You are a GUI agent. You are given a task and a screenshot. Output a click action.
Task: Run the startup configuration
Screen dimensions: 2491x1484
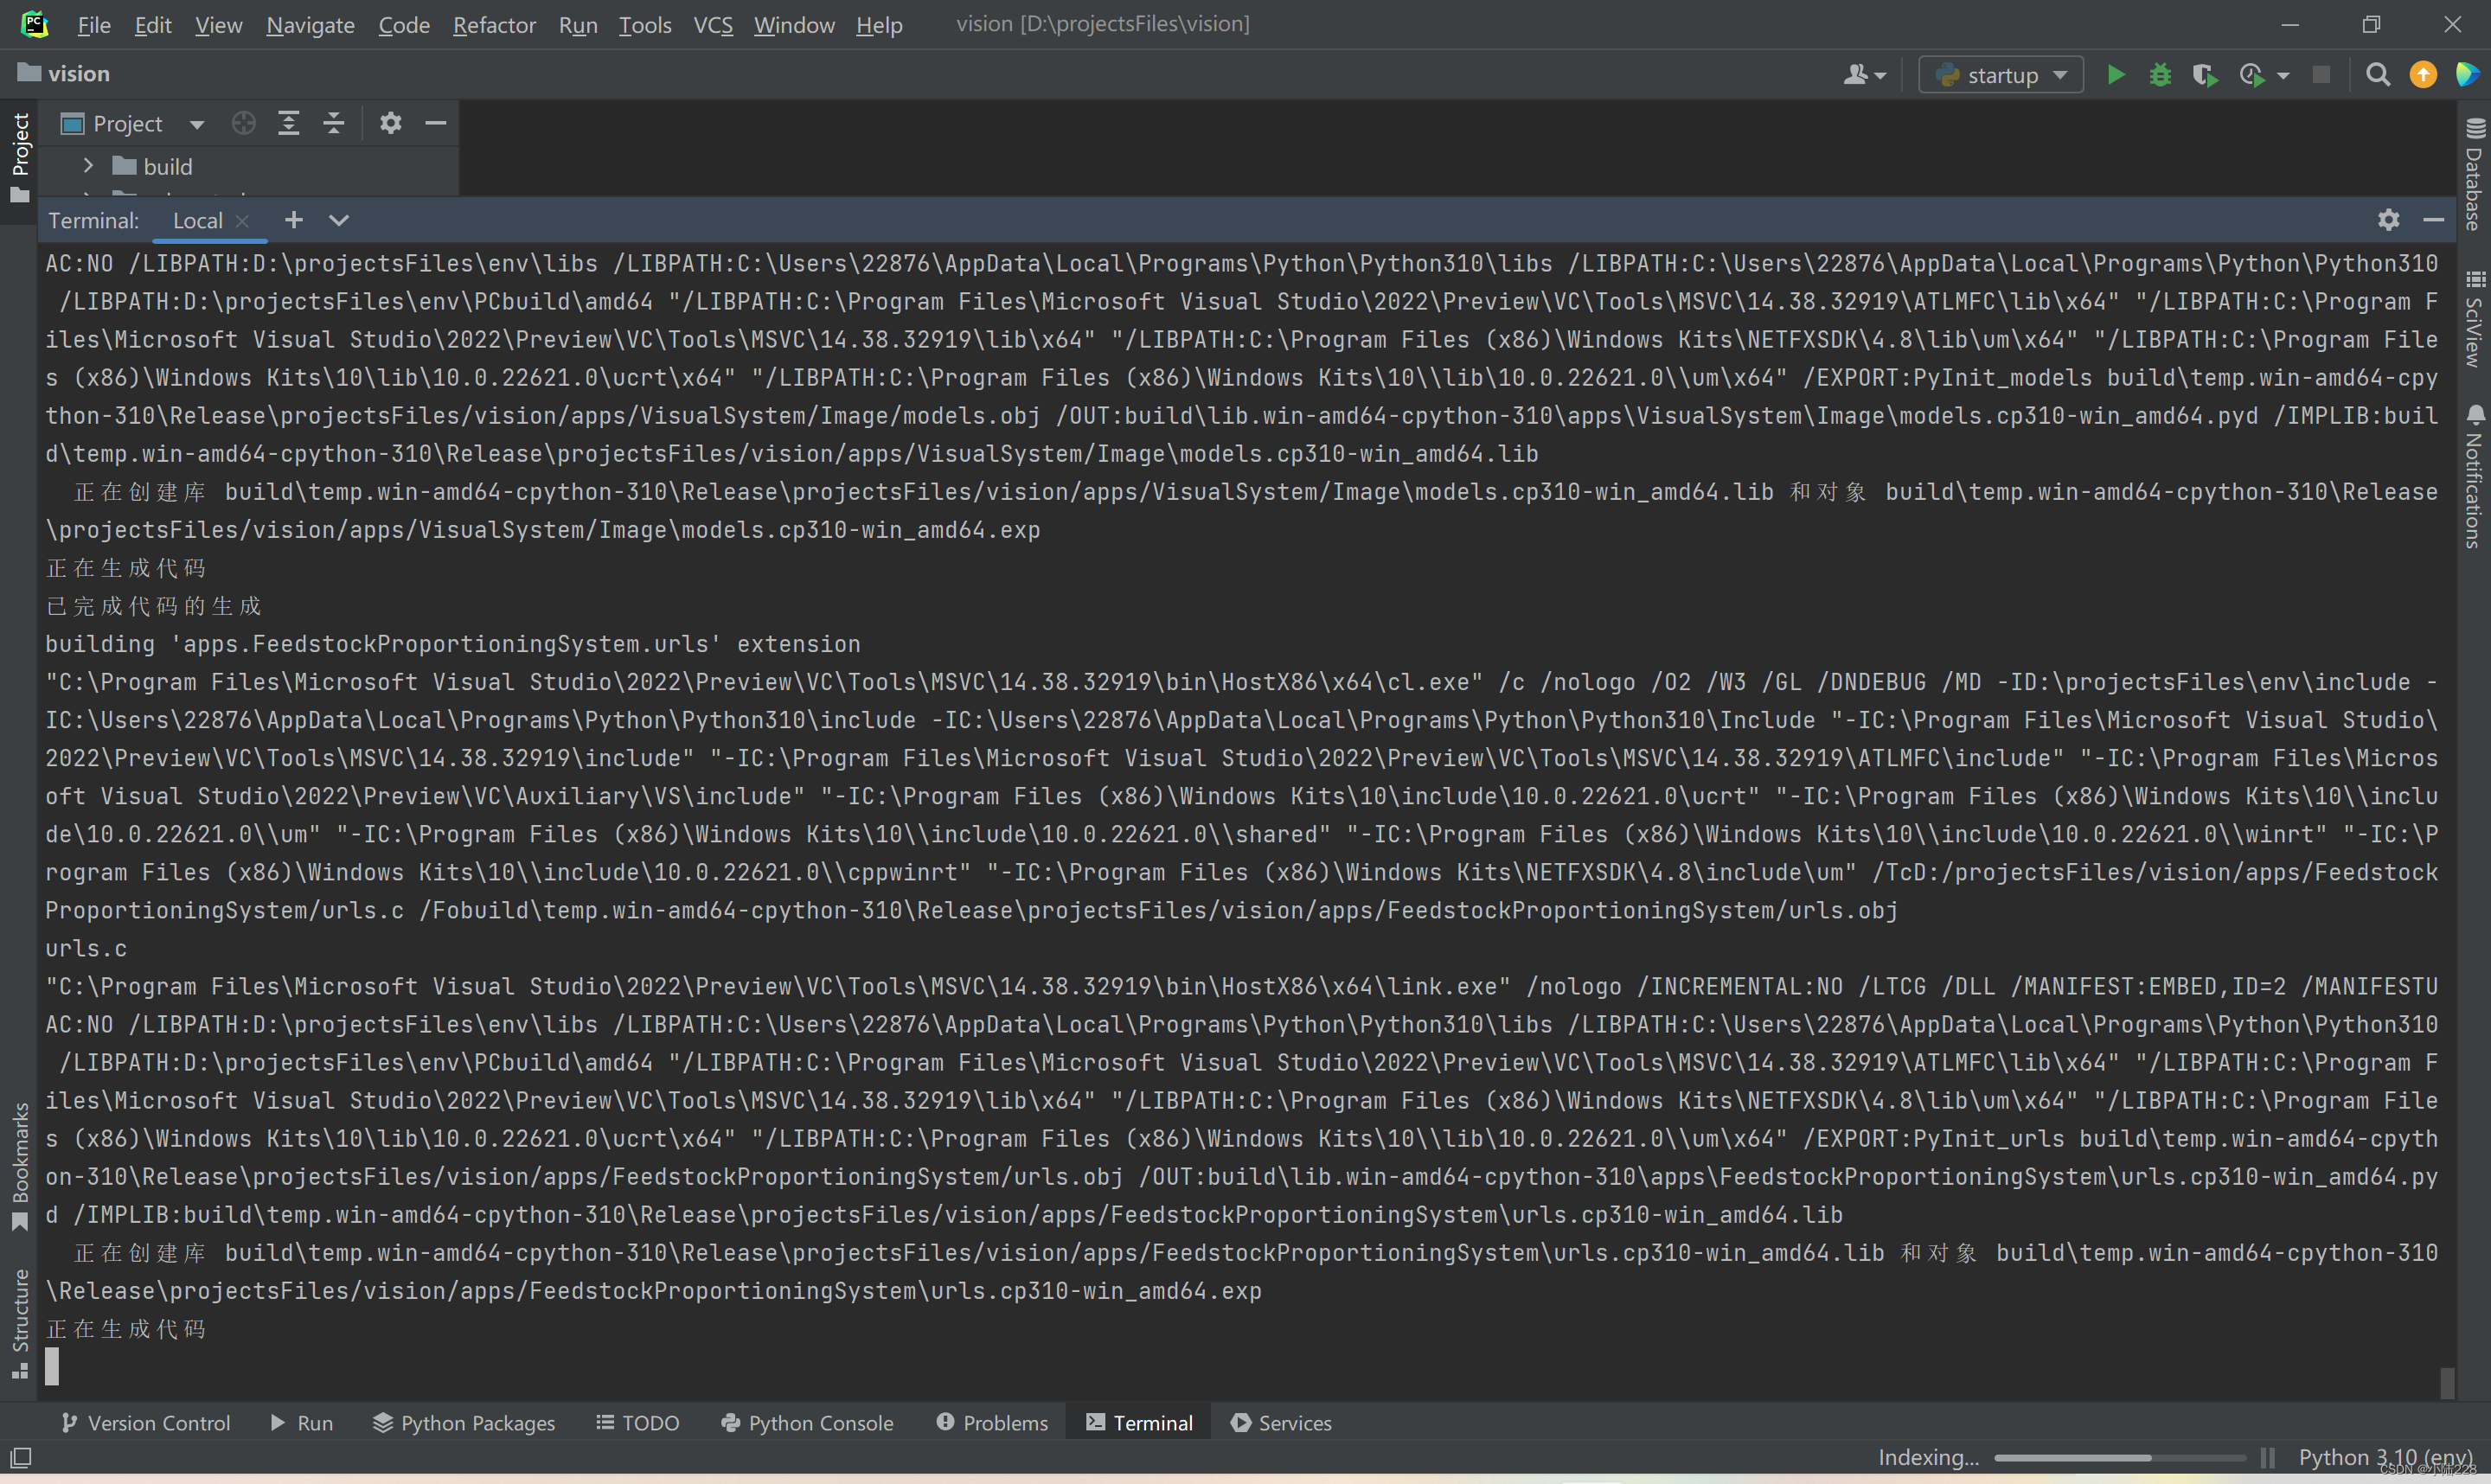(2115, 75)
